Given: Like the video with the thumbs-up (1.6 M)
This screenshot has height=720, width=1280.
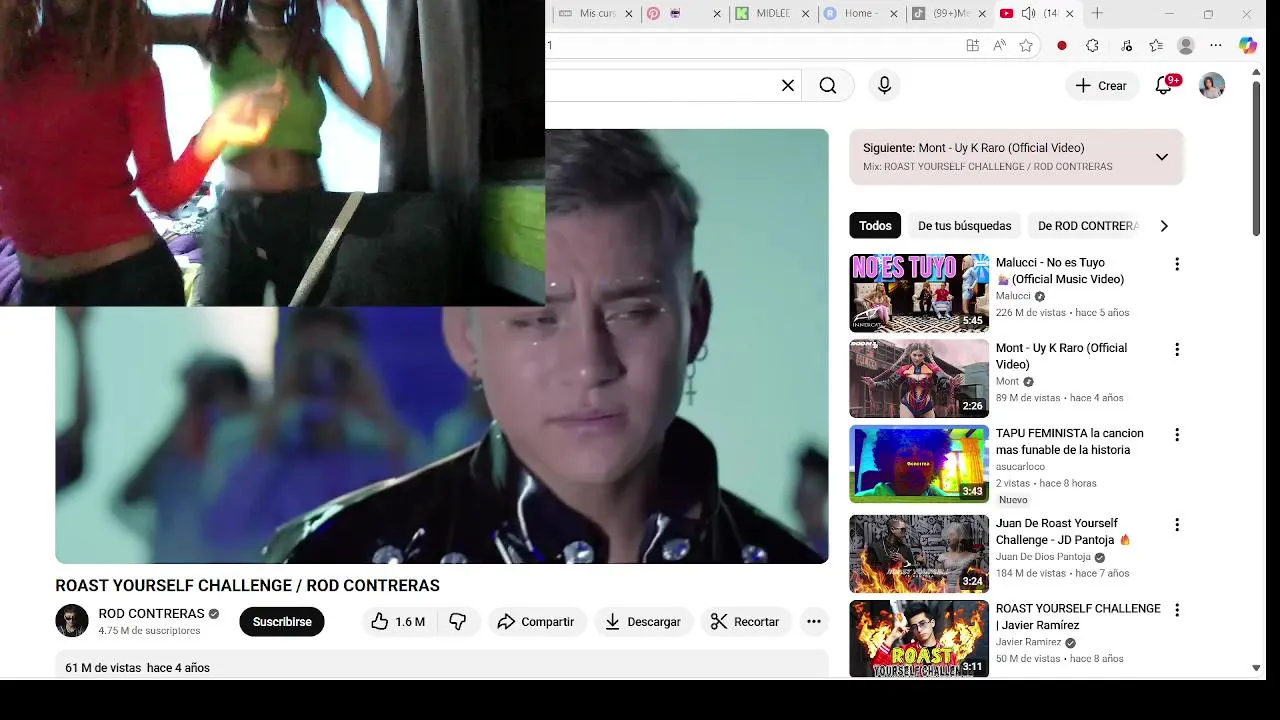Looking at the screenshot, I should pyautogui.click(x=398, y=622).
